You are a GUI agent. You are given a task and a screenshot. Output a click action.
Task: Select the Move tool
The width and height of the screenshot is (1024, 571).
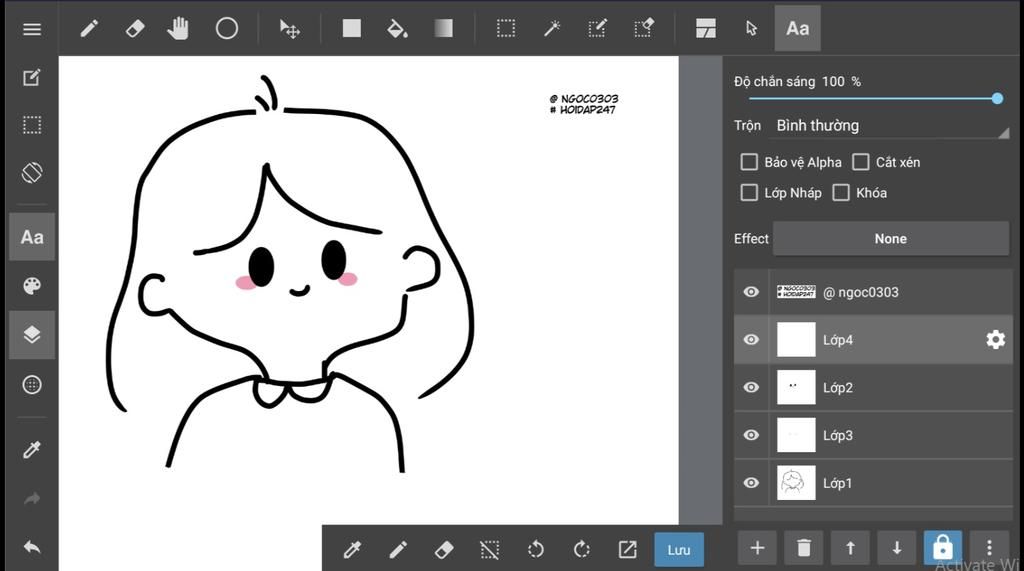click(289, 29)
